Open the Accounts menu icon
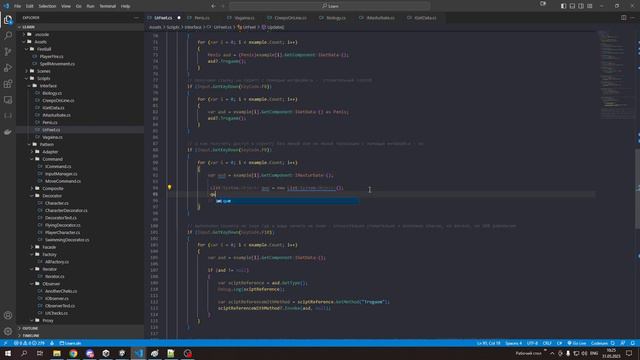Viewport: 640px width, 360px height. point(8,315)
